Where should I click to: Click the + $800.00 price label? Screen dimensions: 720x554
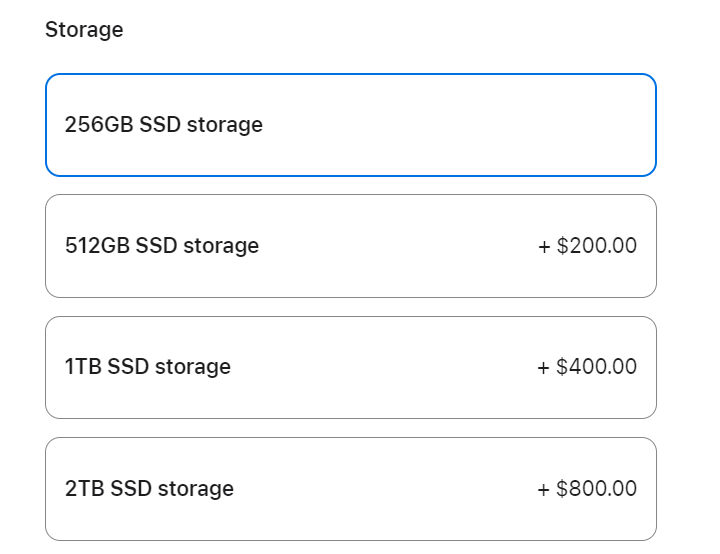[x=587, y=488]
